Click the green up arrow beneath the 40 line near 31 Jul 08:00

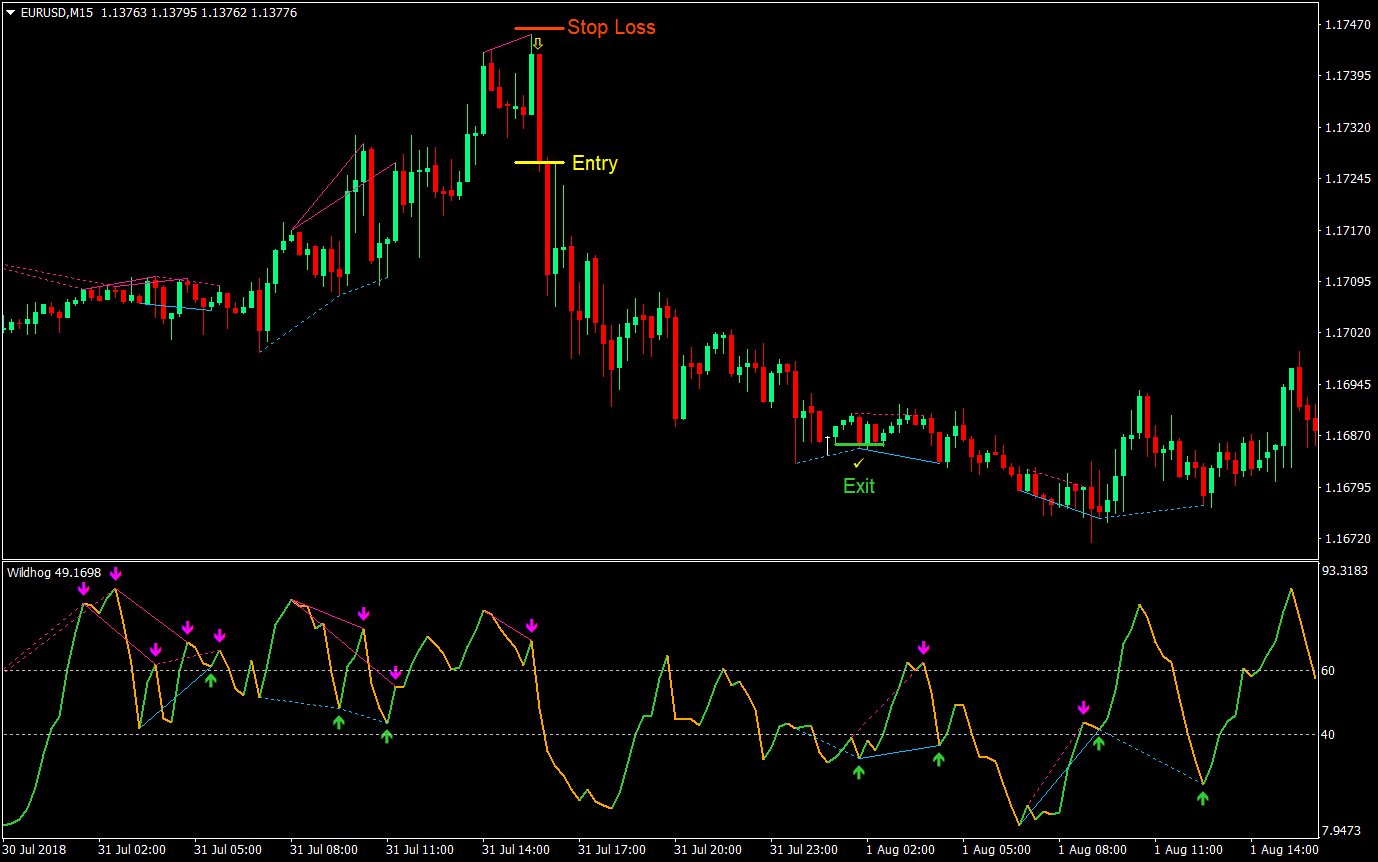[338, 720]
